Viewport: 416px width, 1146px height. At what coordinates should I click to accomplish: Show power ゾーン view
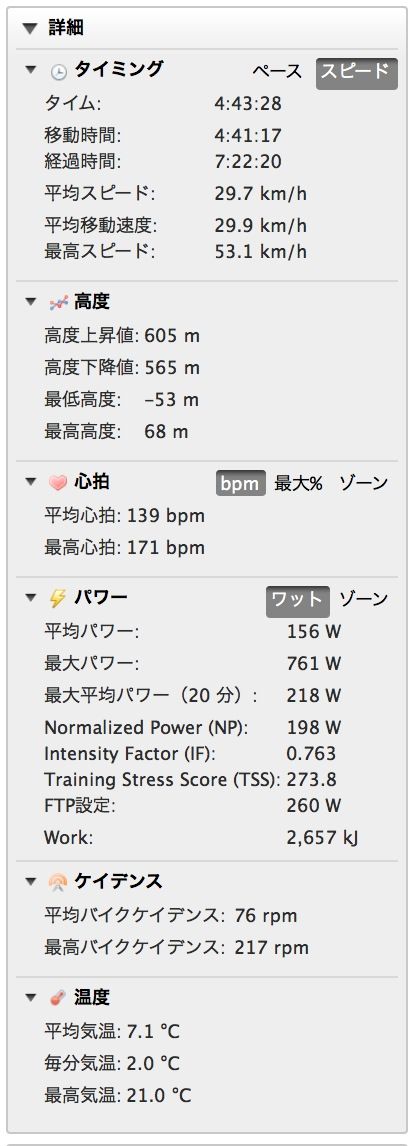click(363, 599)
